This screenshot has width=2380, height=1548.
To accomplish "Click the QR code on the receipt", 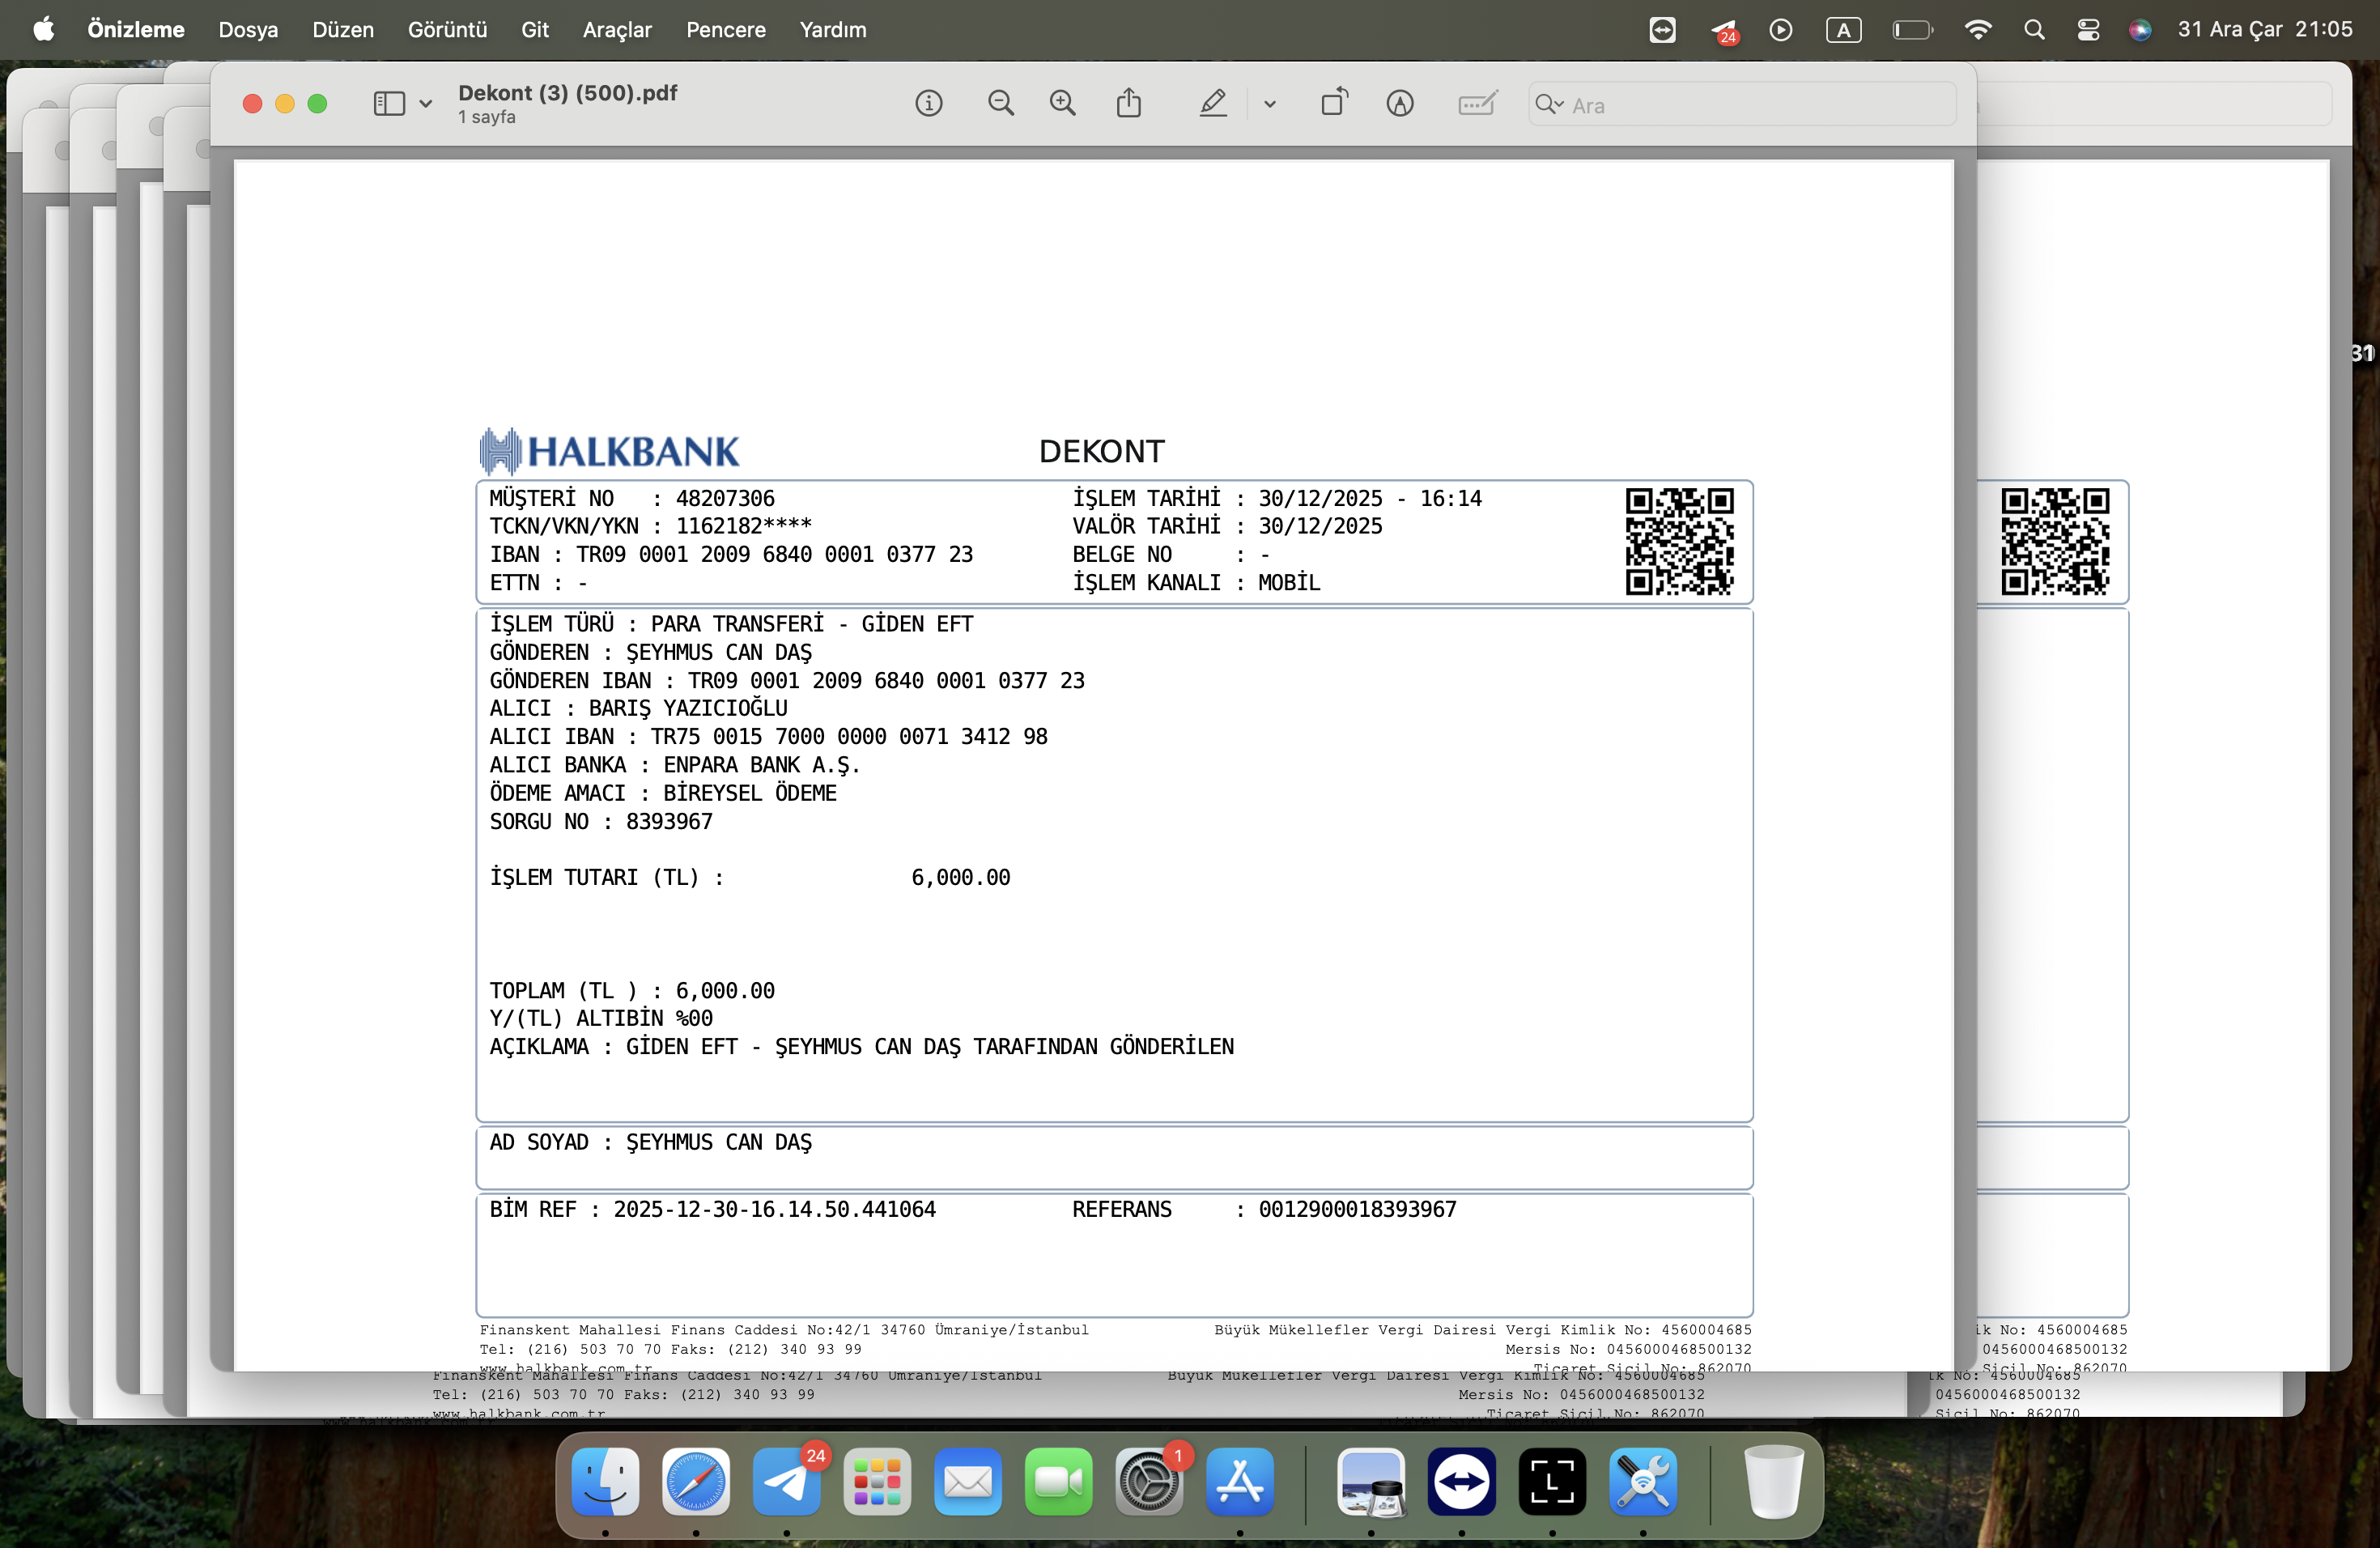I will tap(1679, 541).
